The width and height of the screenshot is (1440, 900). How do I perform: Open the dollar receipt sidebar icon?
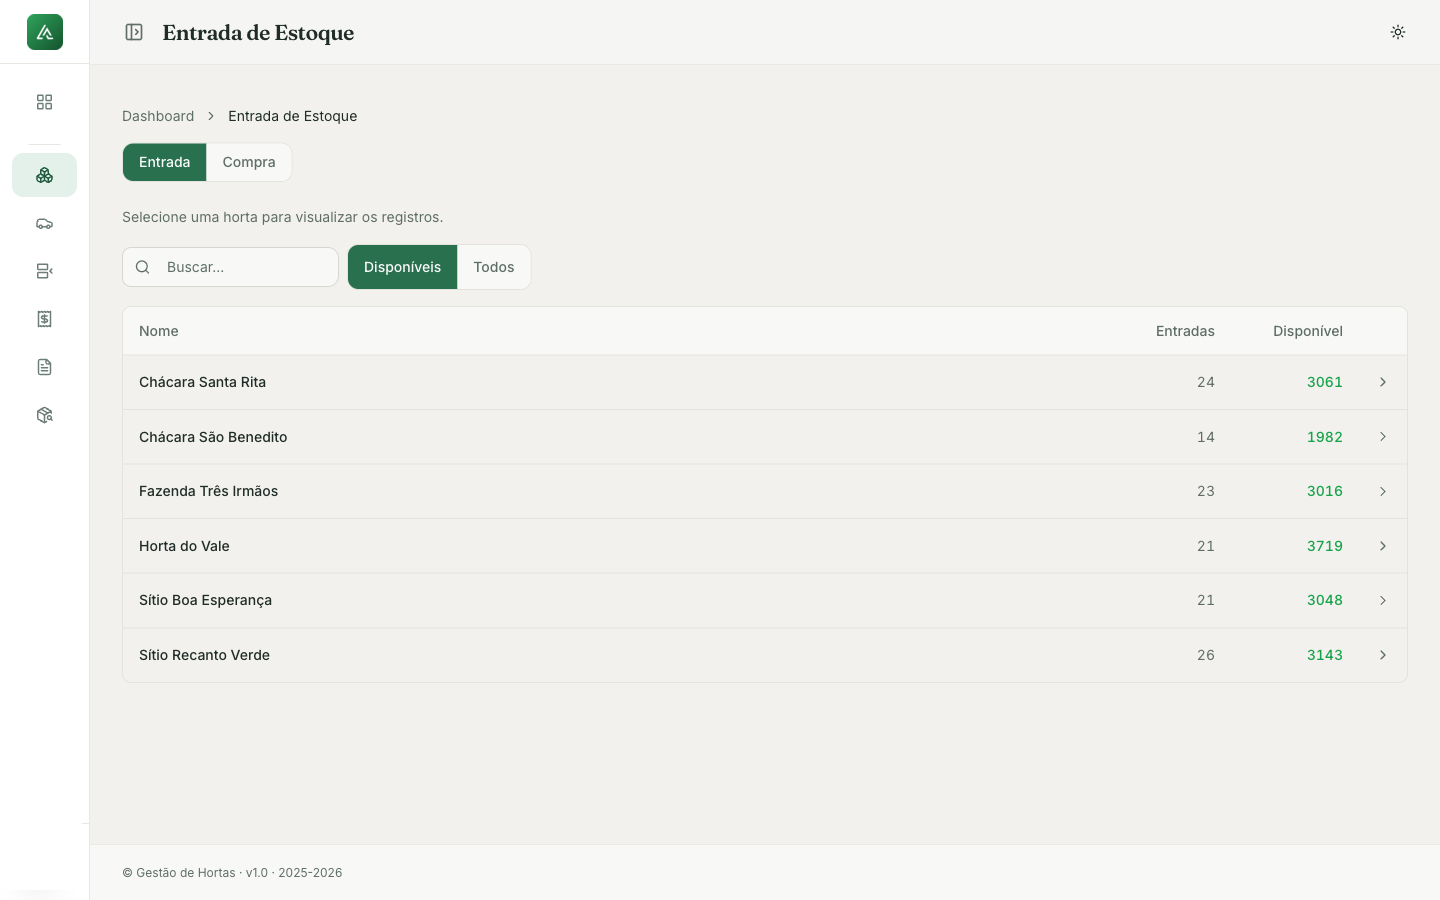[x=44, y=319]
